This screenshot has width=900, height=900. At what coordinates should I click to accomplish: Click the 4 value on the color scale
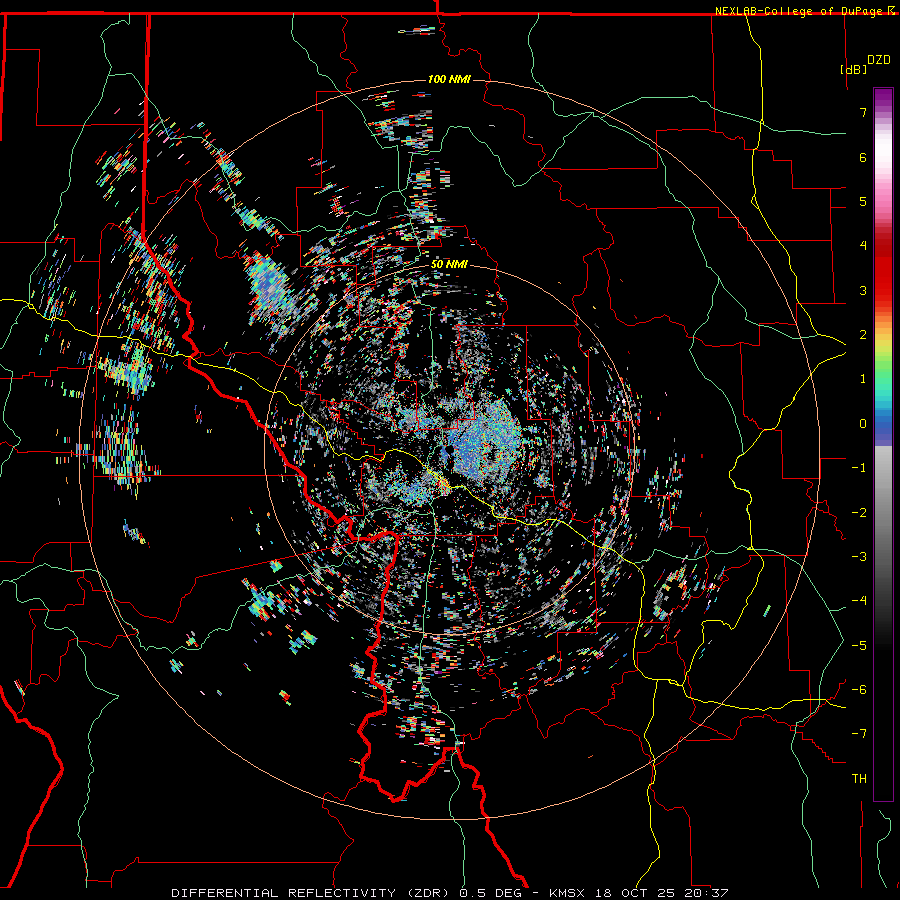pos(863,246)
